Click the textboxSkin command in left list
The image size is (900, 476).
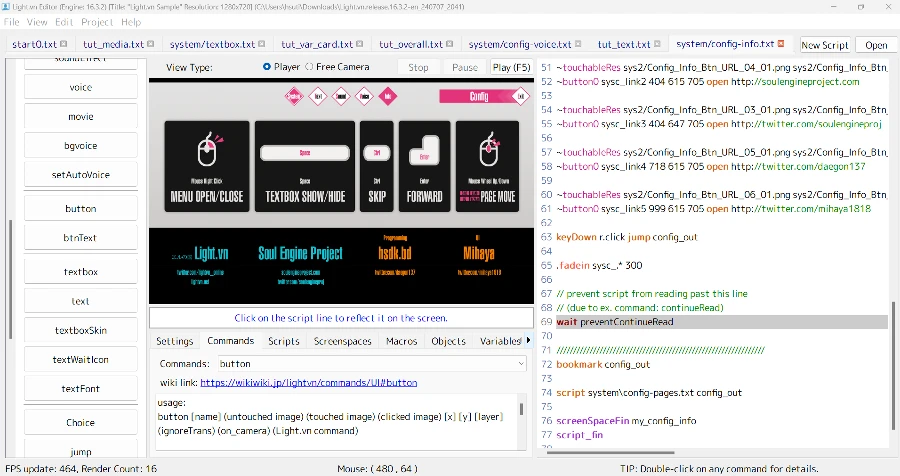pos(80,330)
